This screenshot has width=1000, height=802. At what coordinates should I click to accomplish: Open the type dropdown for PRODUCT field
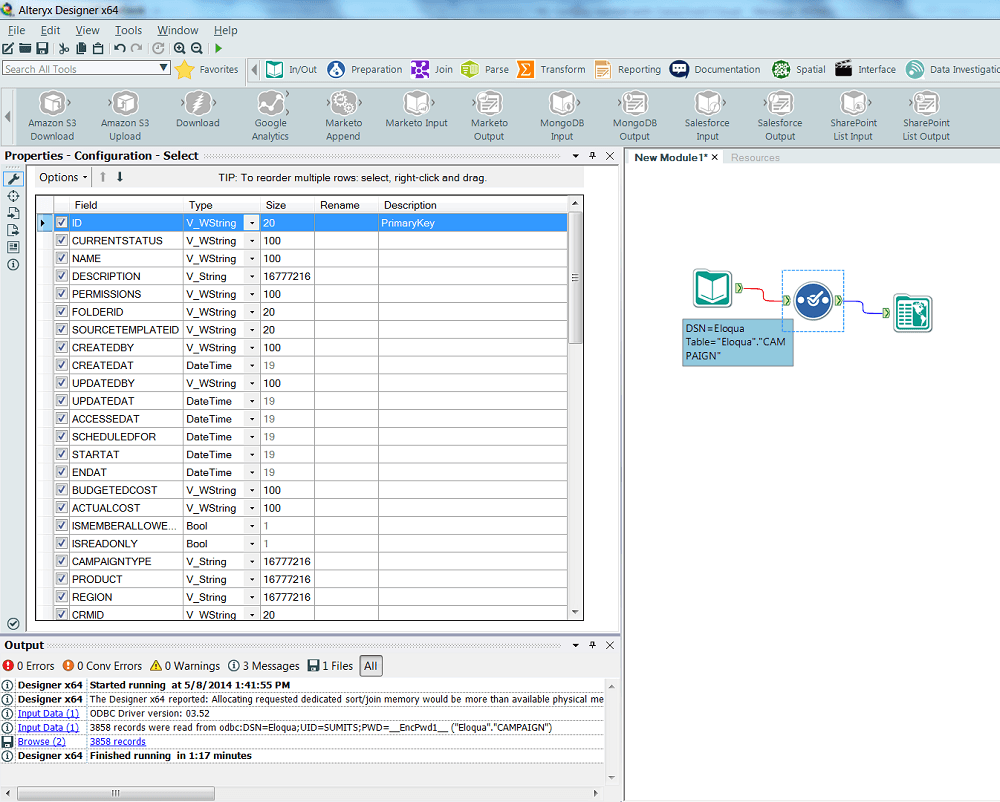tap(252, 580)
